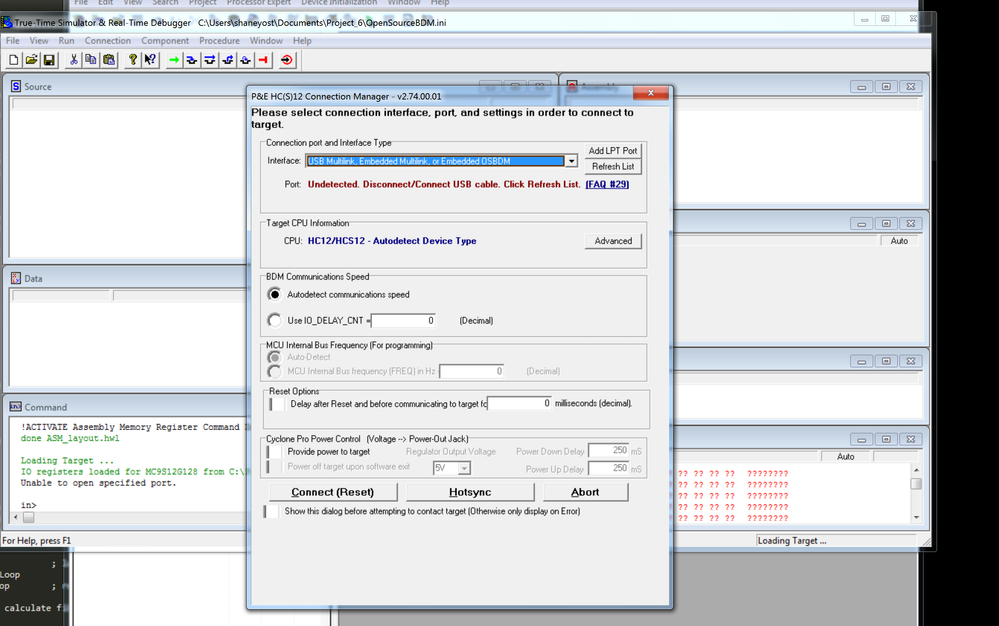Click the Assembly Step debugger icon
Viewport: 999px width, 626px height.
point(245,60)
